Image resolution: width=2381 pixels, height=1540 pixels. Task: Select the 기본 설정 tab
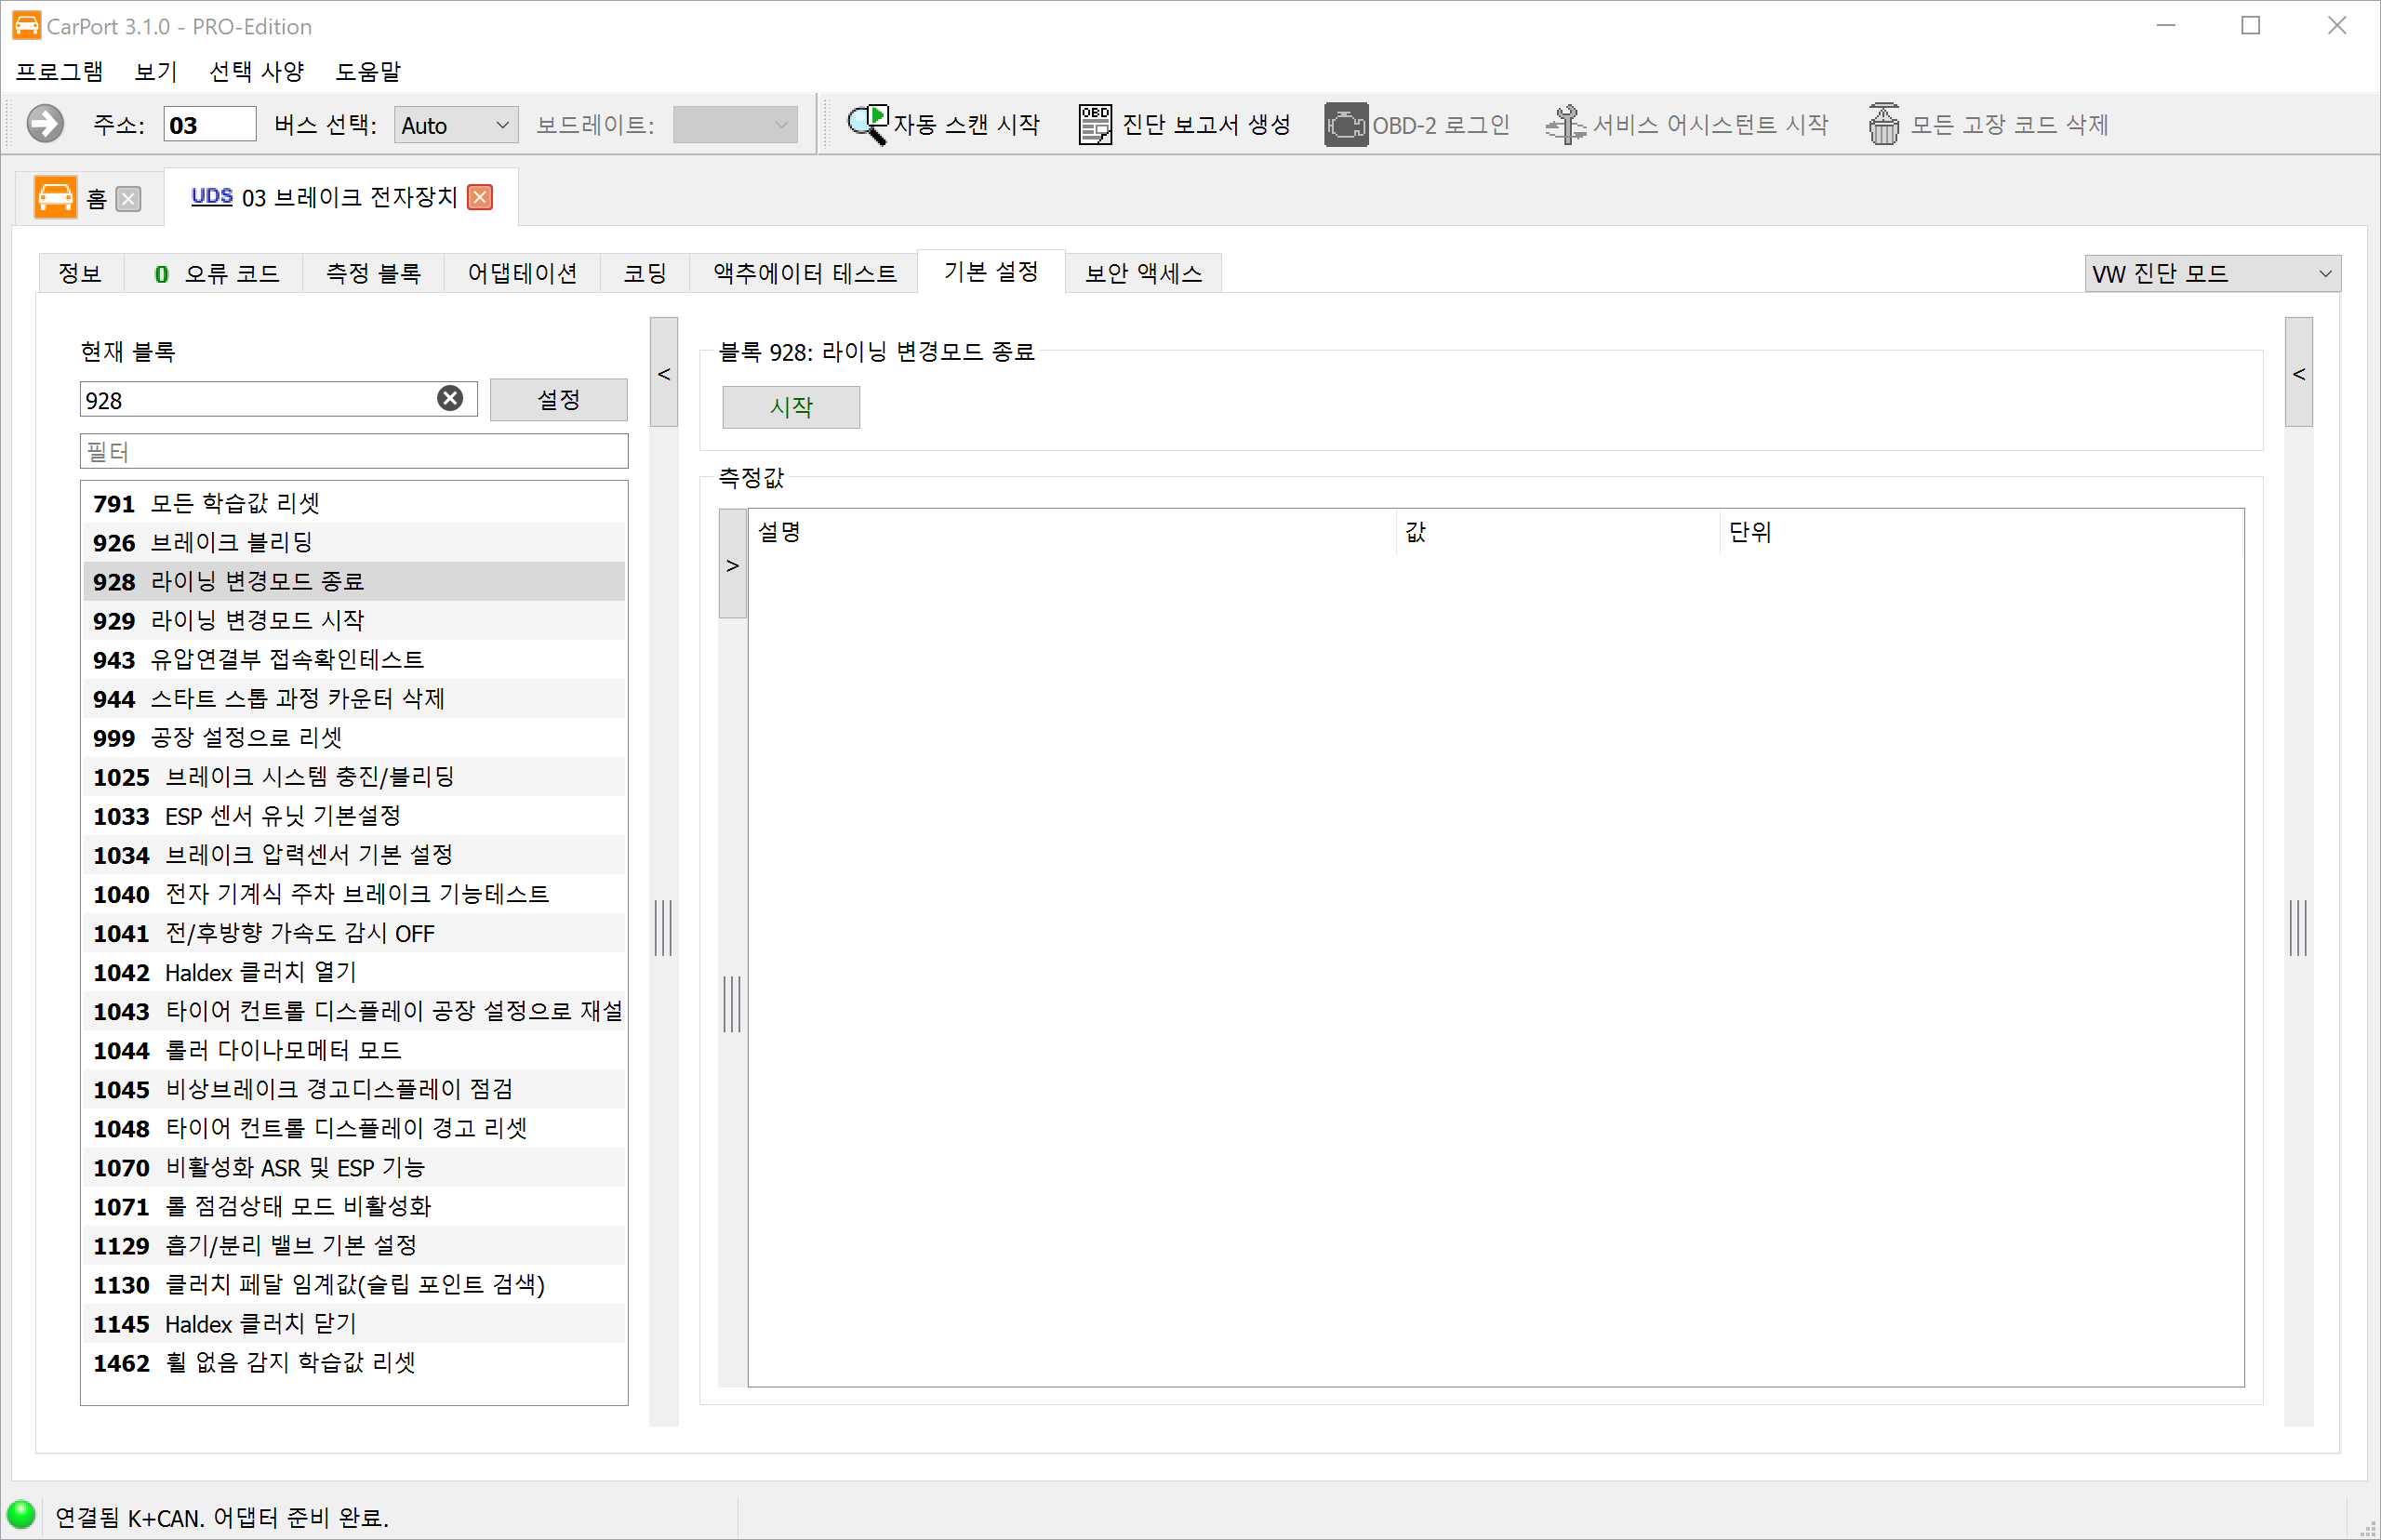pyautogui.click(x=991, y=271)
